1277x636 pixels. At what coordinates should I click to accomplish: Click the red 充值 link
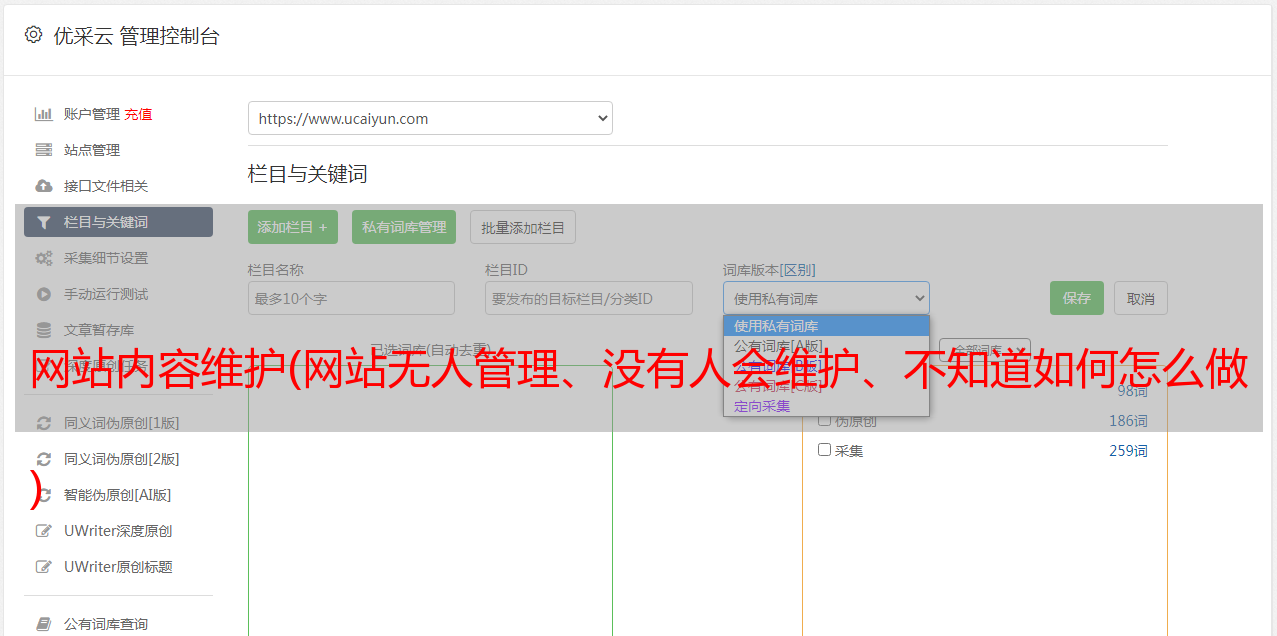pos(138,114)
